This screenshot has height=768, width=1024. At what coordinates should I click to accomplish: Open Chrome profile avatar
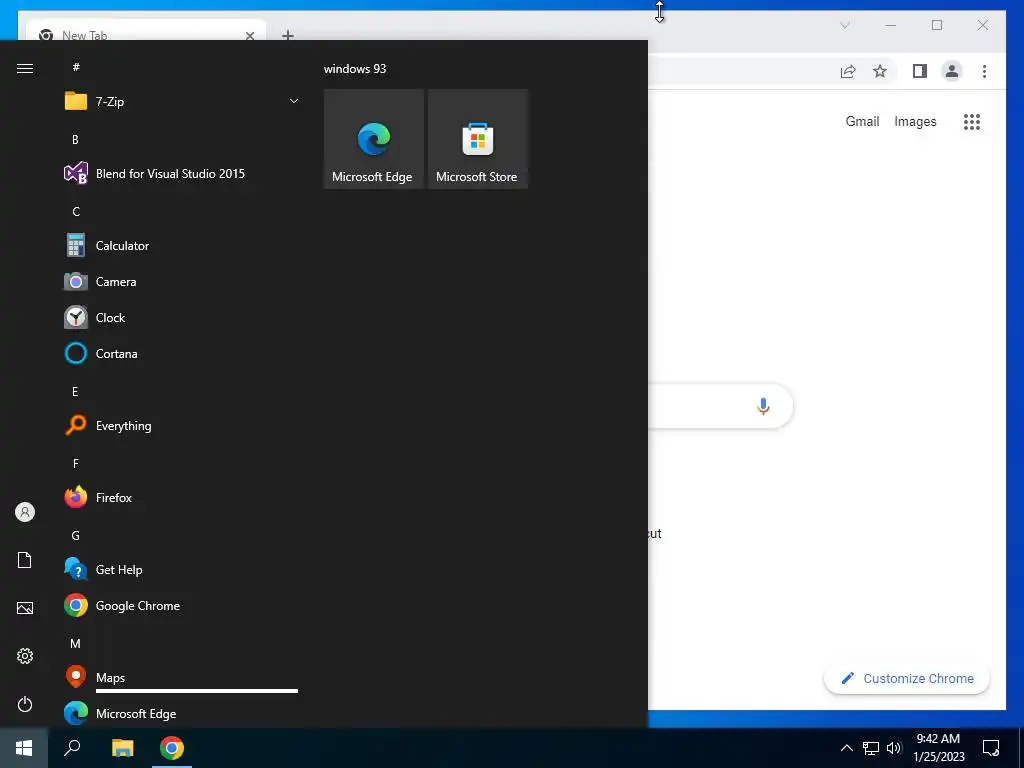click(x=952, y=71)
